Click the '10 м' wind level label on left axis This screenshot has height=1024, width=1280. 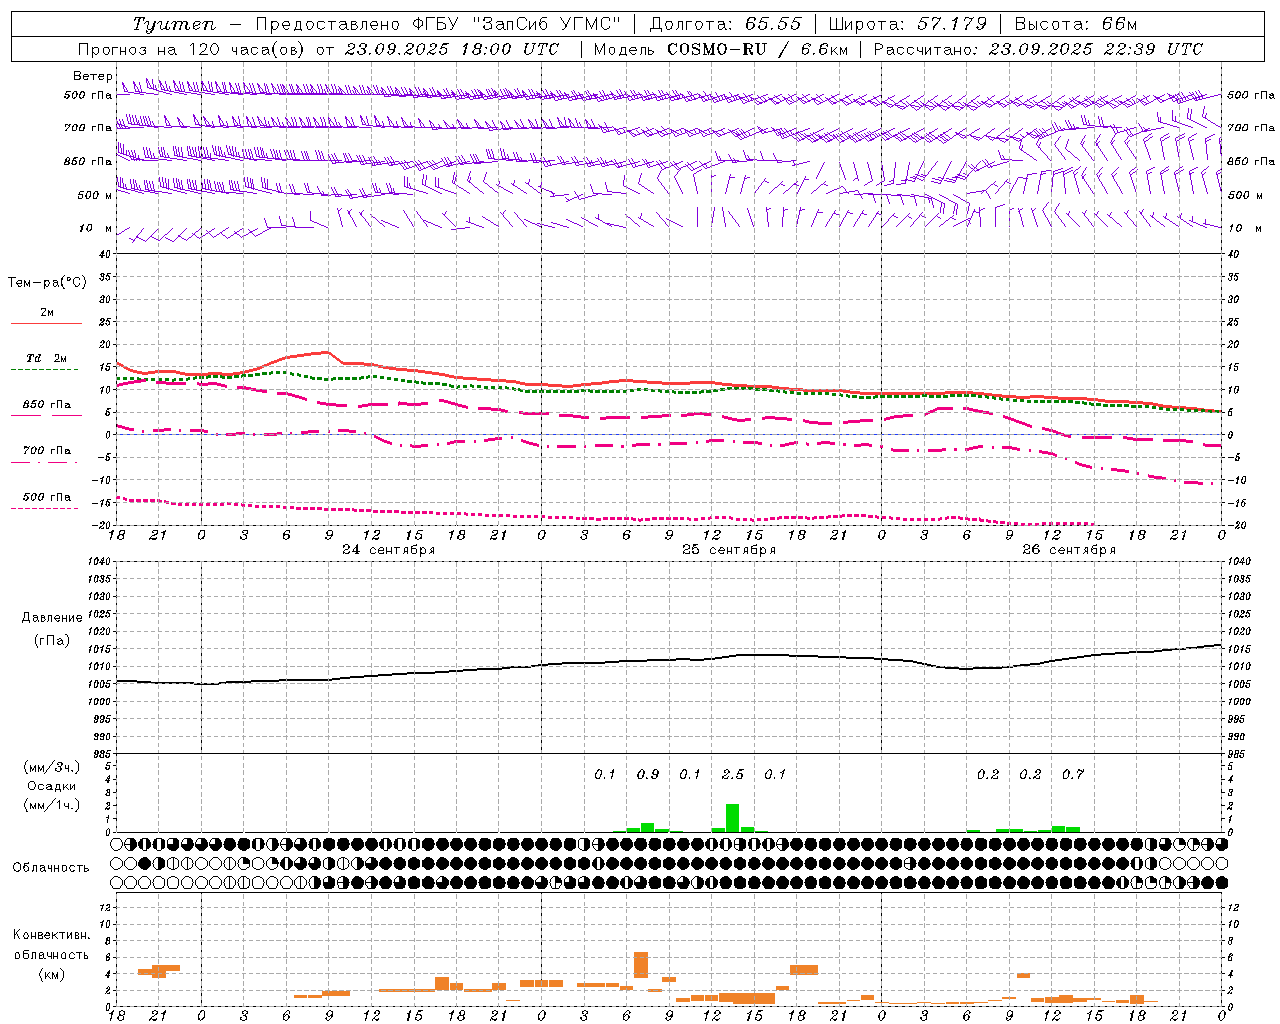coord(95,229)
